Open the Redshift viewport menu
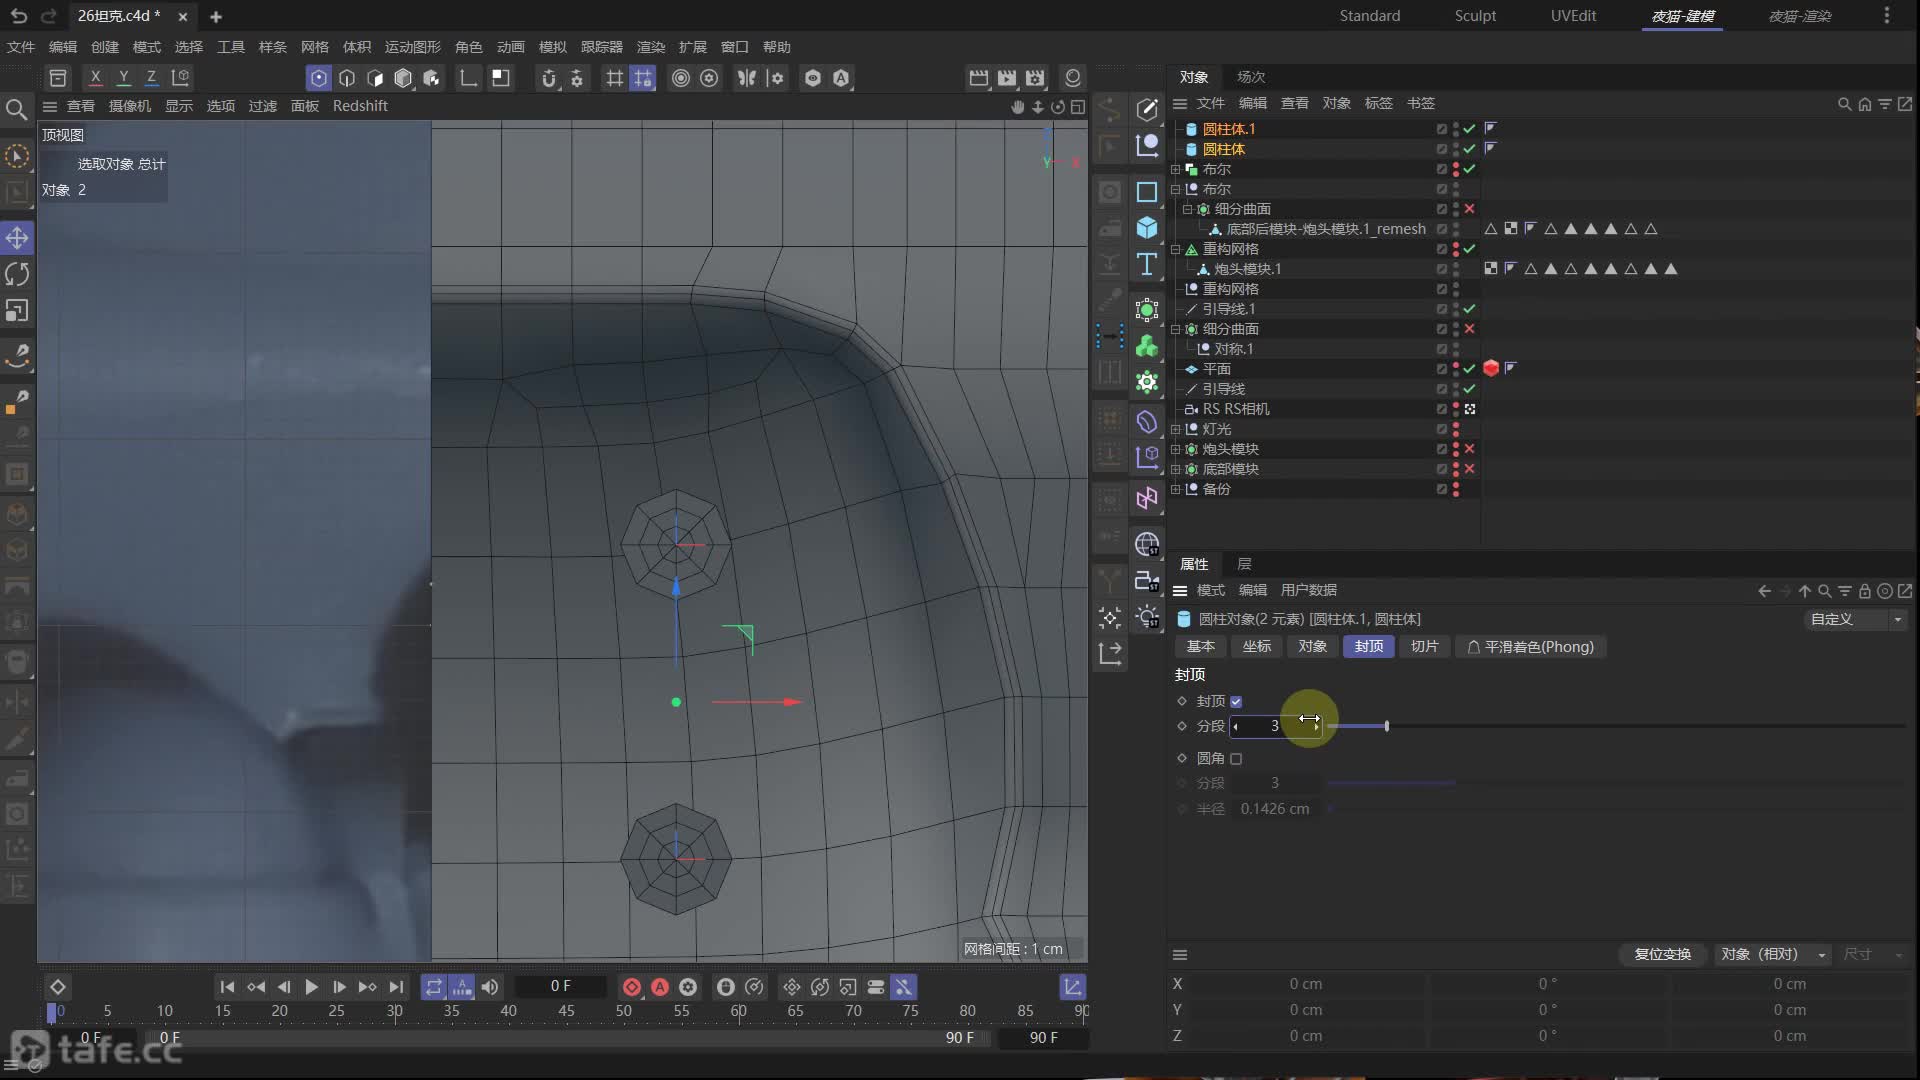 coord(360,106)
